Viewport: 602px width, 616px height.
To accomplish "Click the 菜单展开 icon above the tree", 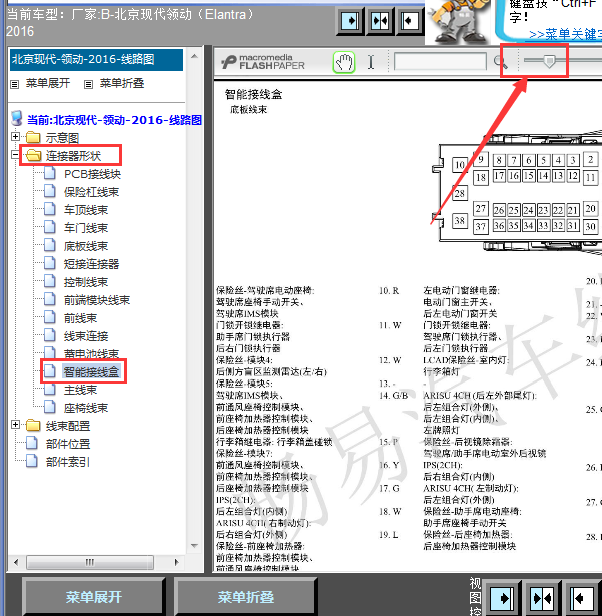I will [15, 84].
